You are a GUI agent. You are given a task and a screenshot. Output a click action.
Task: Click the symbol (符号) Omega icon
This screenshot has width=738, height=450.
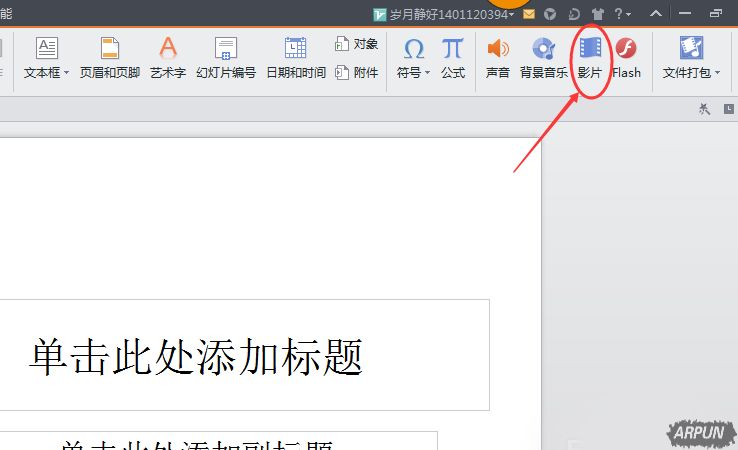(x=413, y=50)
